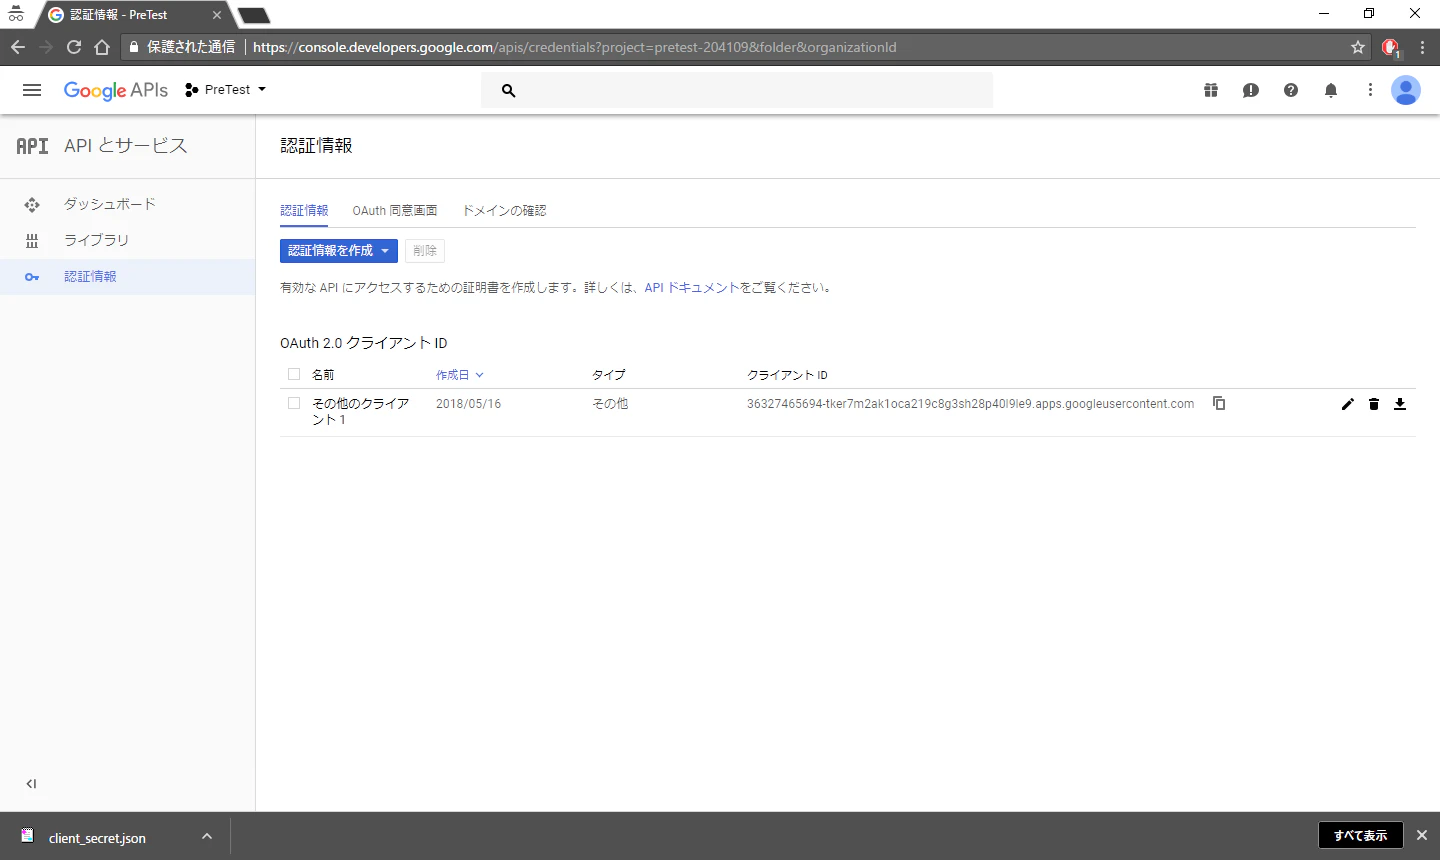Viewport: 1440px width, 860px height.
Task: Check the box for その他のクライアント 1
Action: pos(294,403)
